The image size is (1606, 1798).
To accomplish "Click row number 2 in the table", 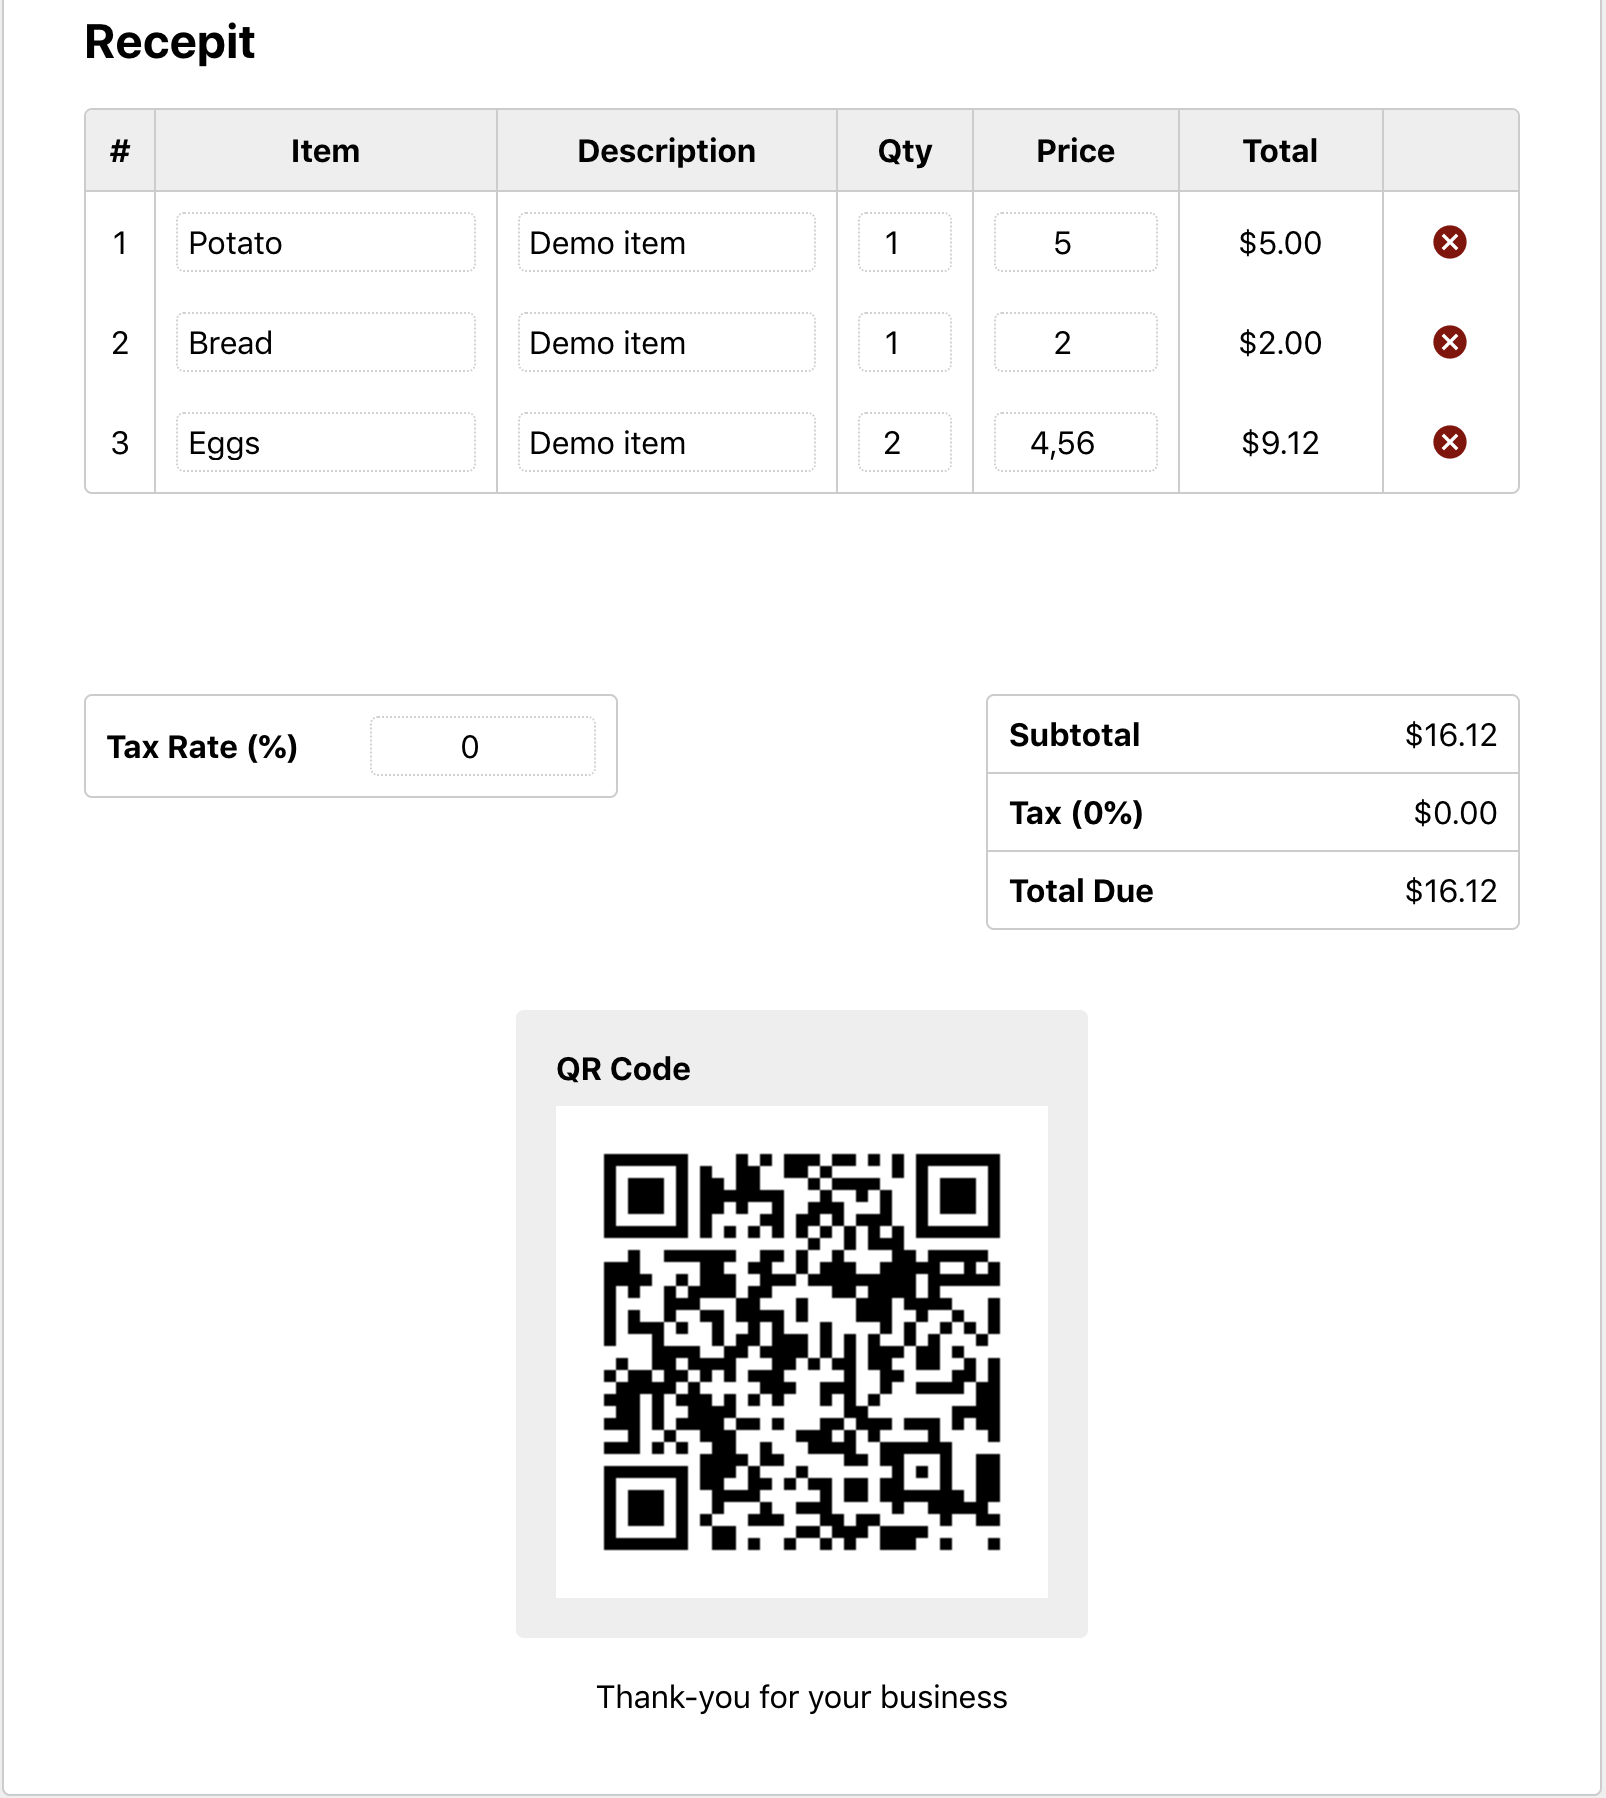I will point(120,343).
